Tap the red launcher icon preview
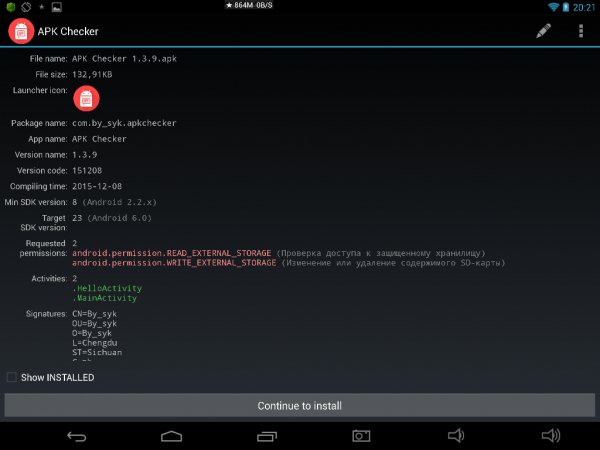Viewport: 600px width, 450px height. click(x=86, y=98)
